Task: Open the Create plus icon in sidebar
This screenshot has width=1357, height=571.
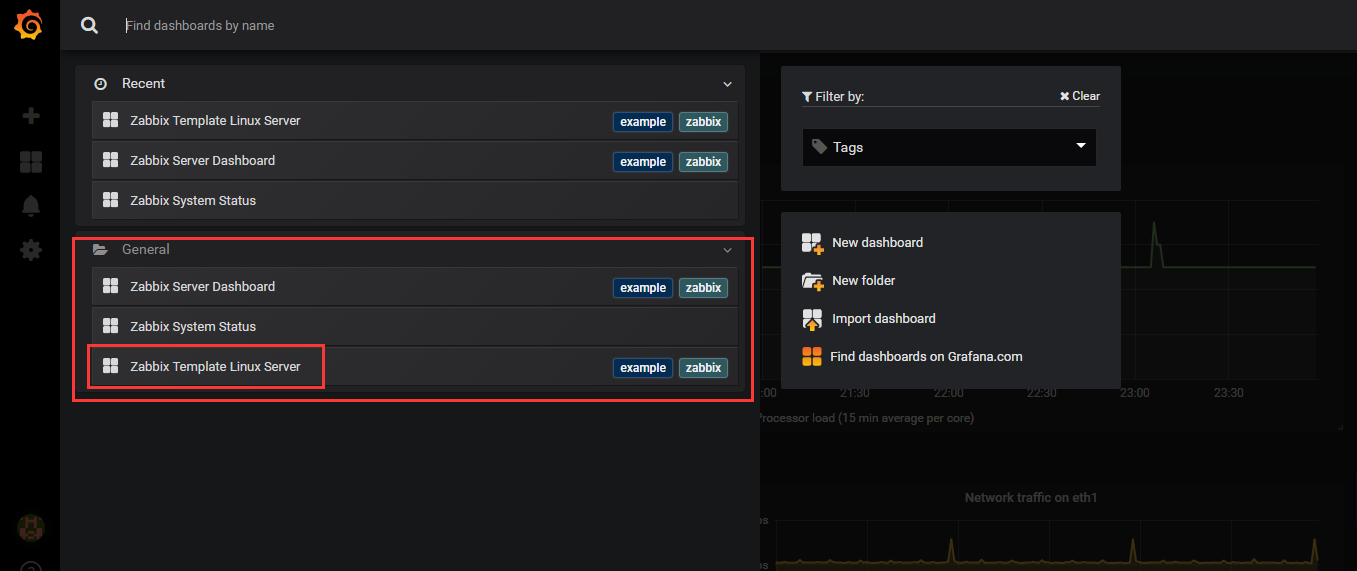Action: click(31, 116)
